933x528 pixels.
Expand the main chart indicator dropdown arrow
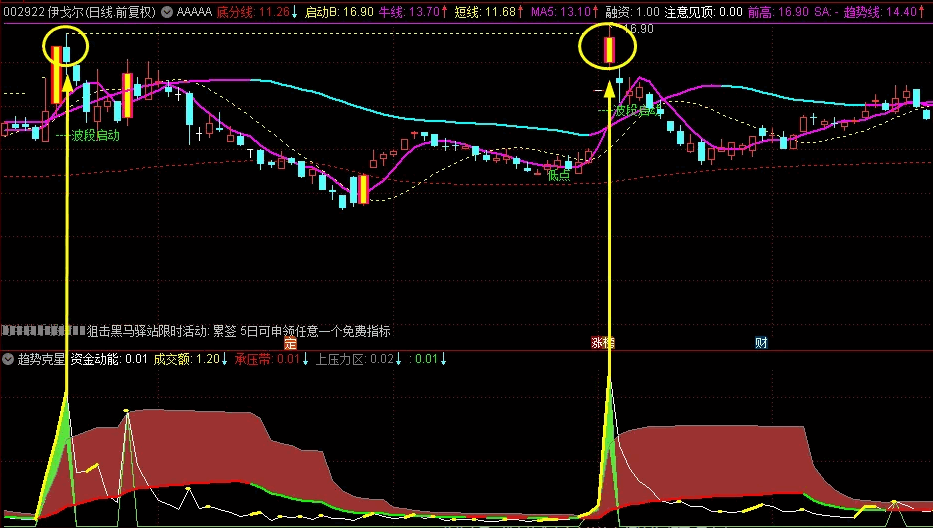pyautogui.click(x=166, y=12)
